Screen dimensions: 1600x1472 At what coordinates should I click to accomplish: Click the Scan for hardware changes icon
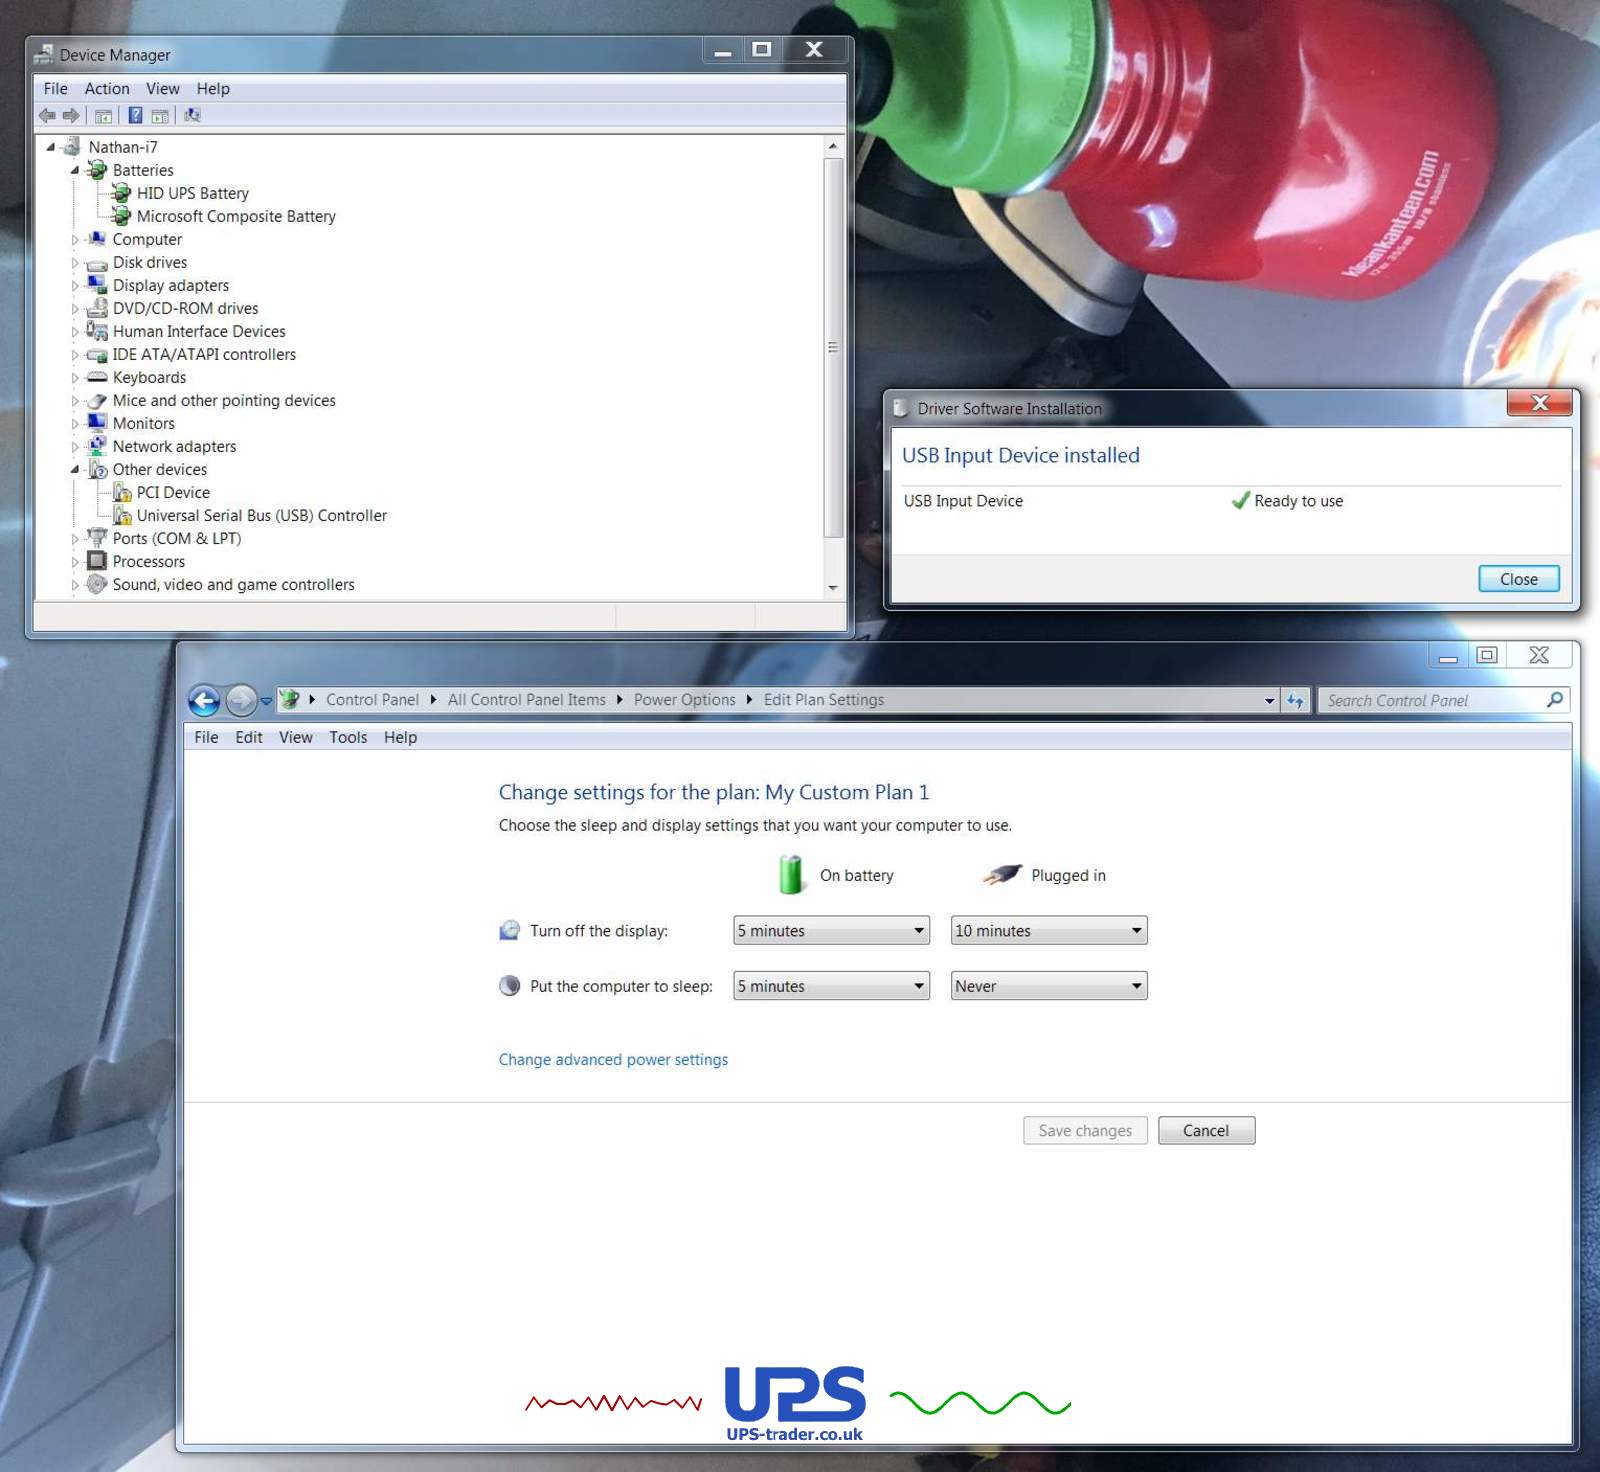click(x=192, y=115)
